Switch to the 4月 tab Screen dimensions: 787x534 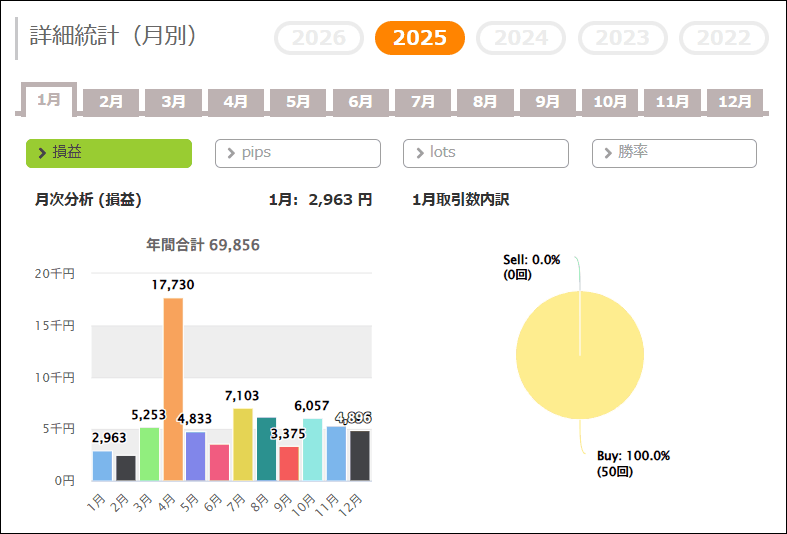[235, 101]
